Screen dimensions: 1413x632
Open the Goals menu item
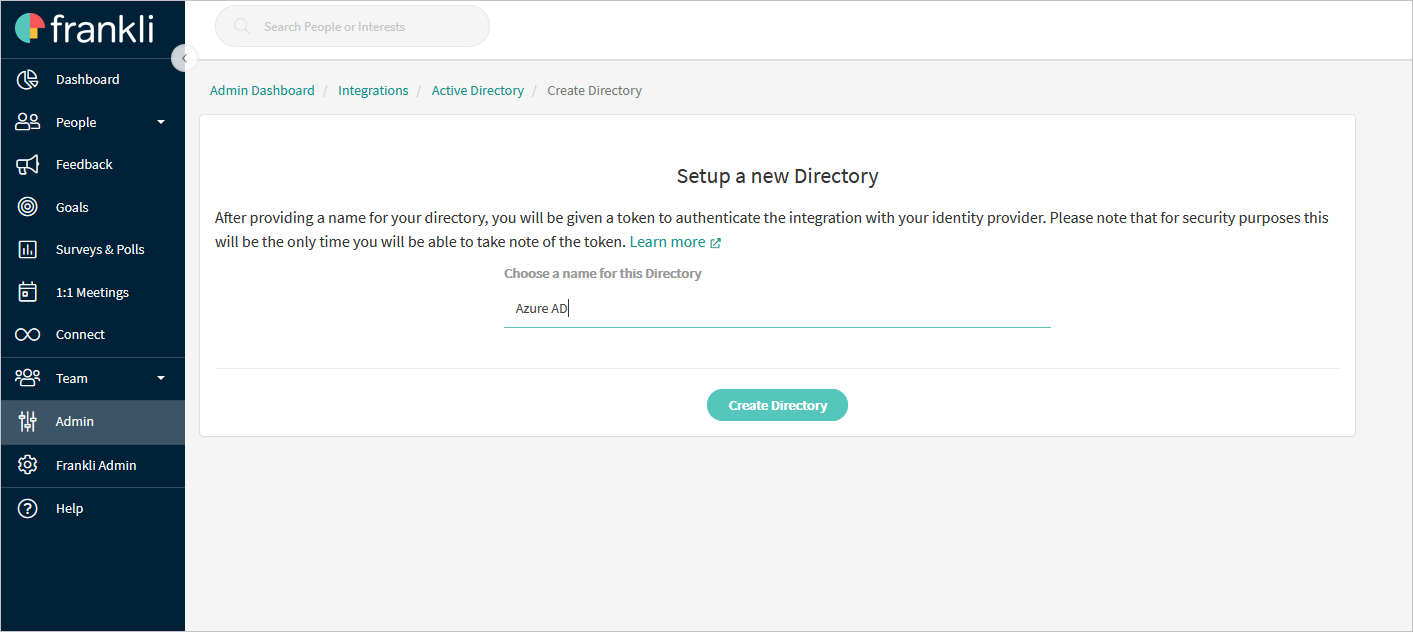(93, 207)
